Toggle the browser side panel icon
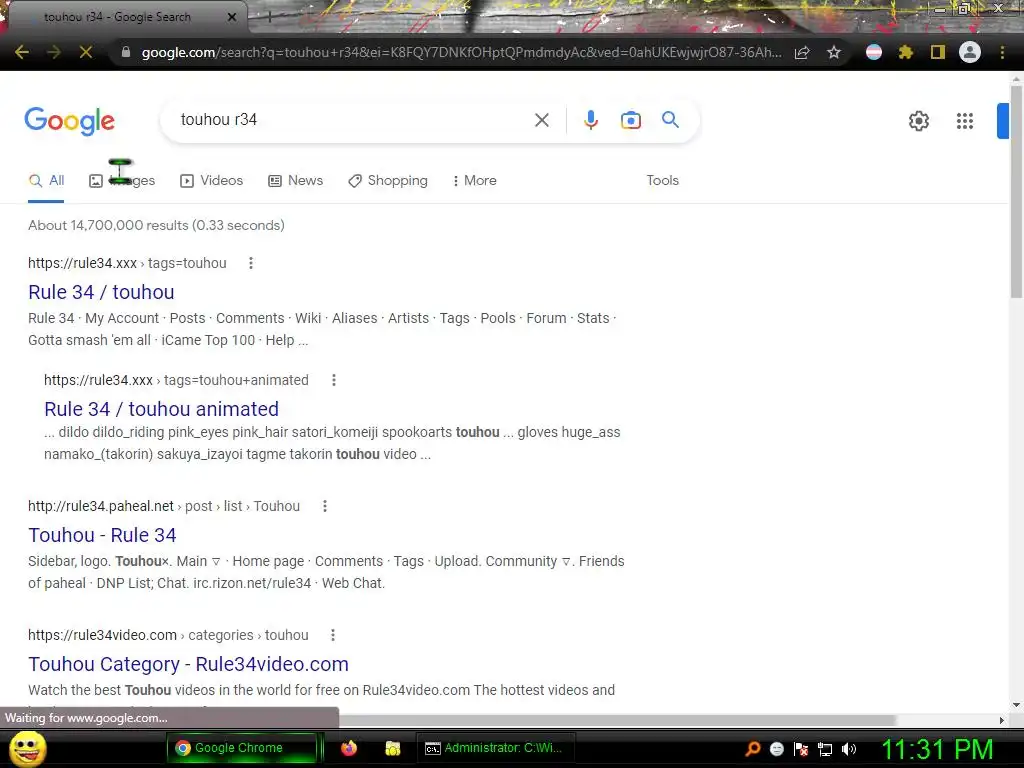The height and width of the screenshot is (768, 1024). [938, 52]
